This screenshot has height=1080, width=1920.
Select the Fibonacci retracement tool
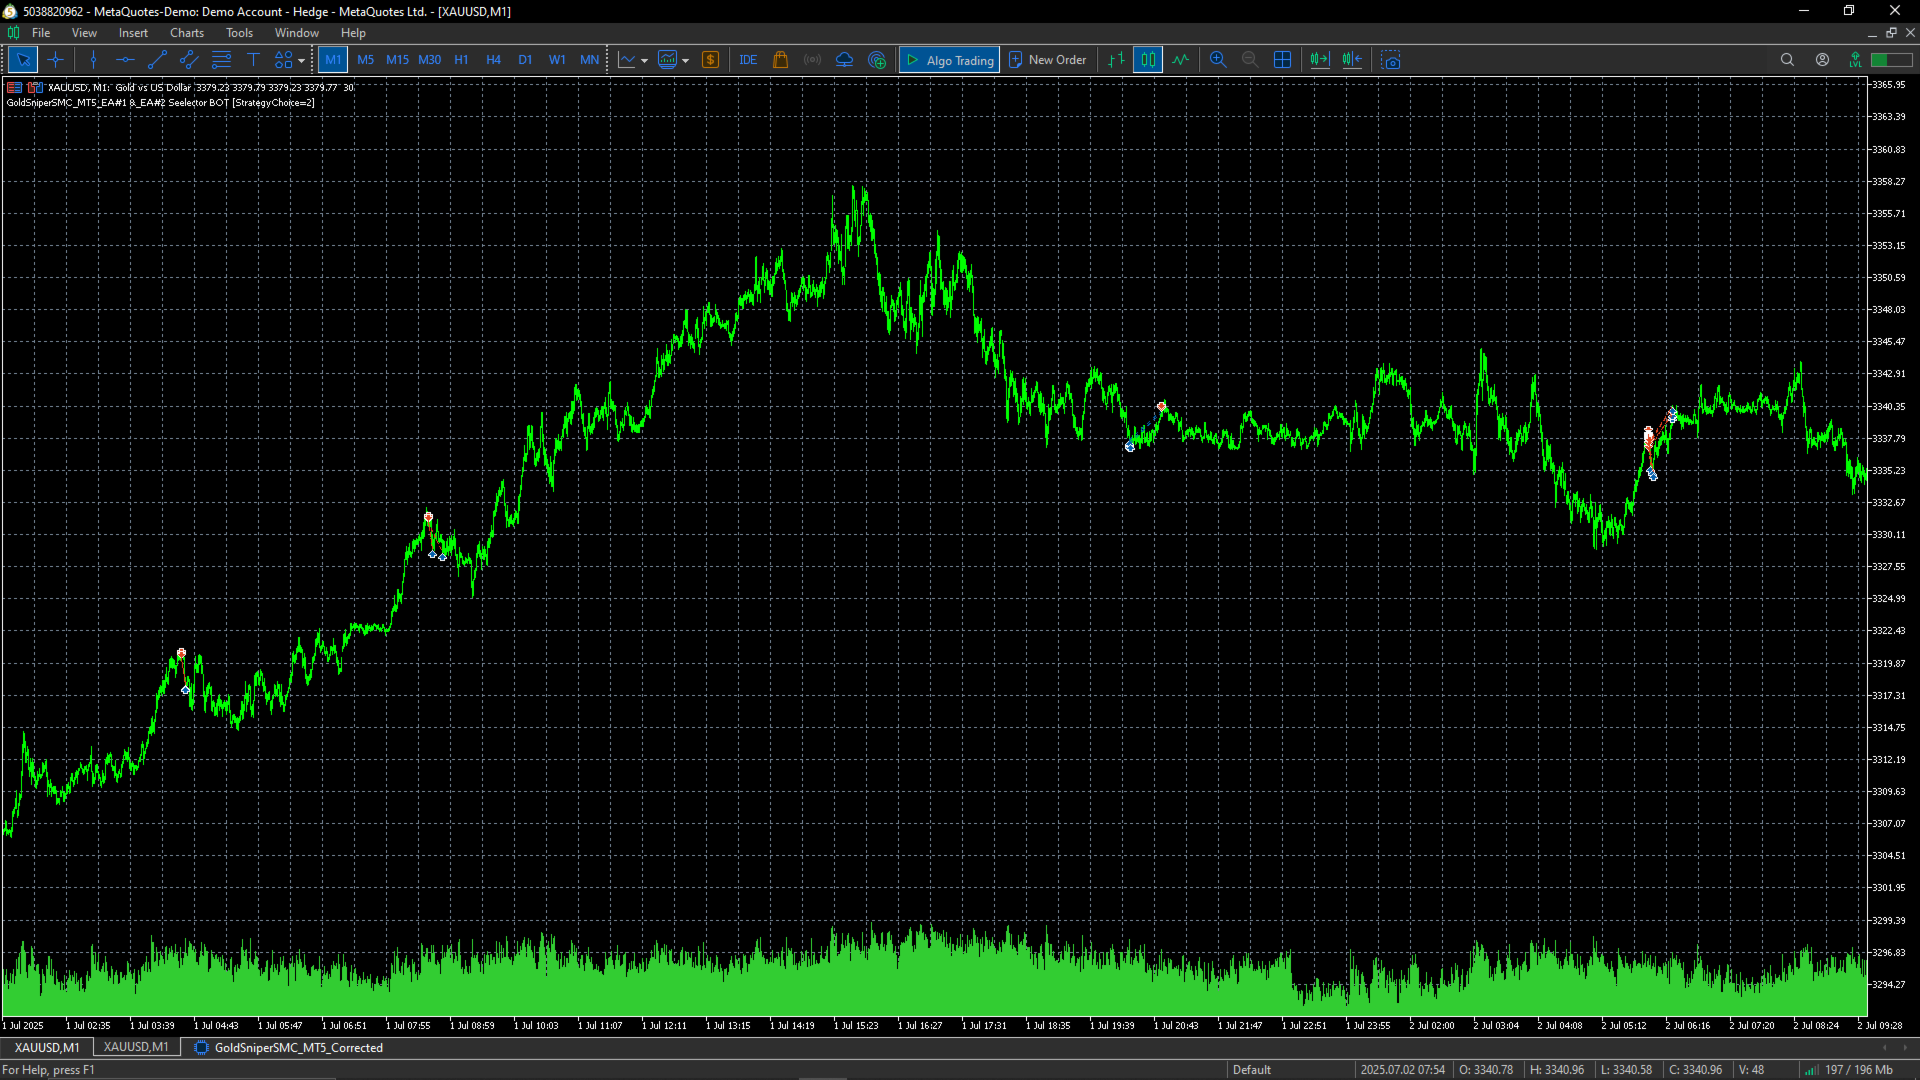coord(221,60)
